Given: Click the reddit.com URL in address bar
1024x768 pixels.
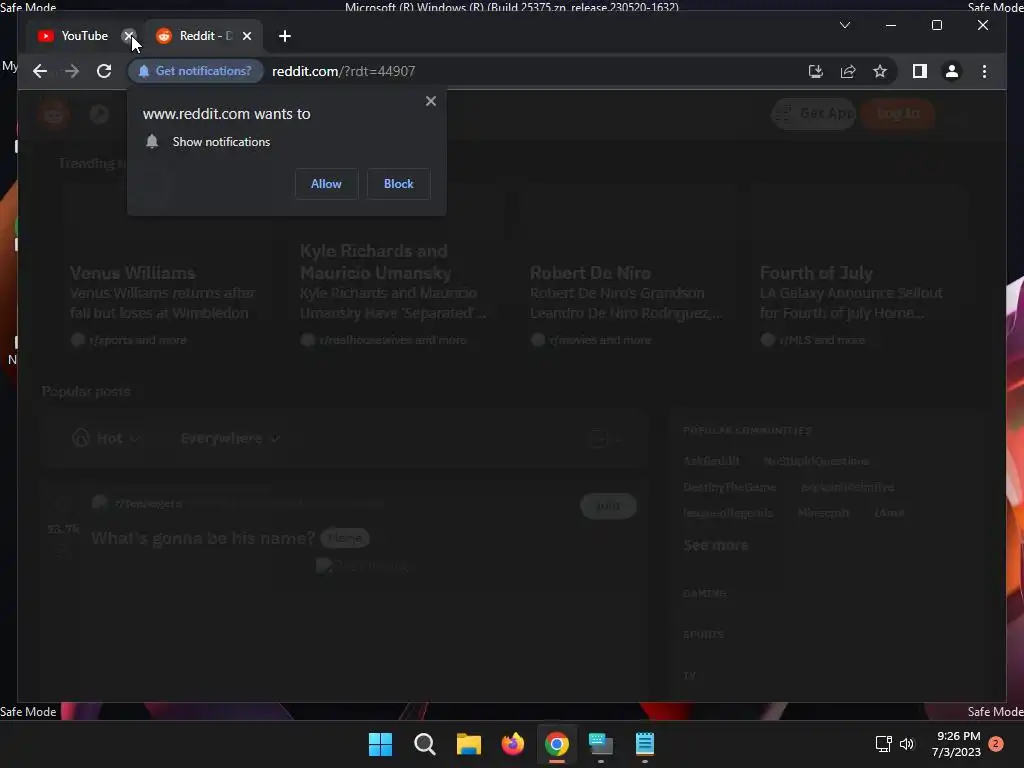Looking at the screenshot, I should 344,71.
